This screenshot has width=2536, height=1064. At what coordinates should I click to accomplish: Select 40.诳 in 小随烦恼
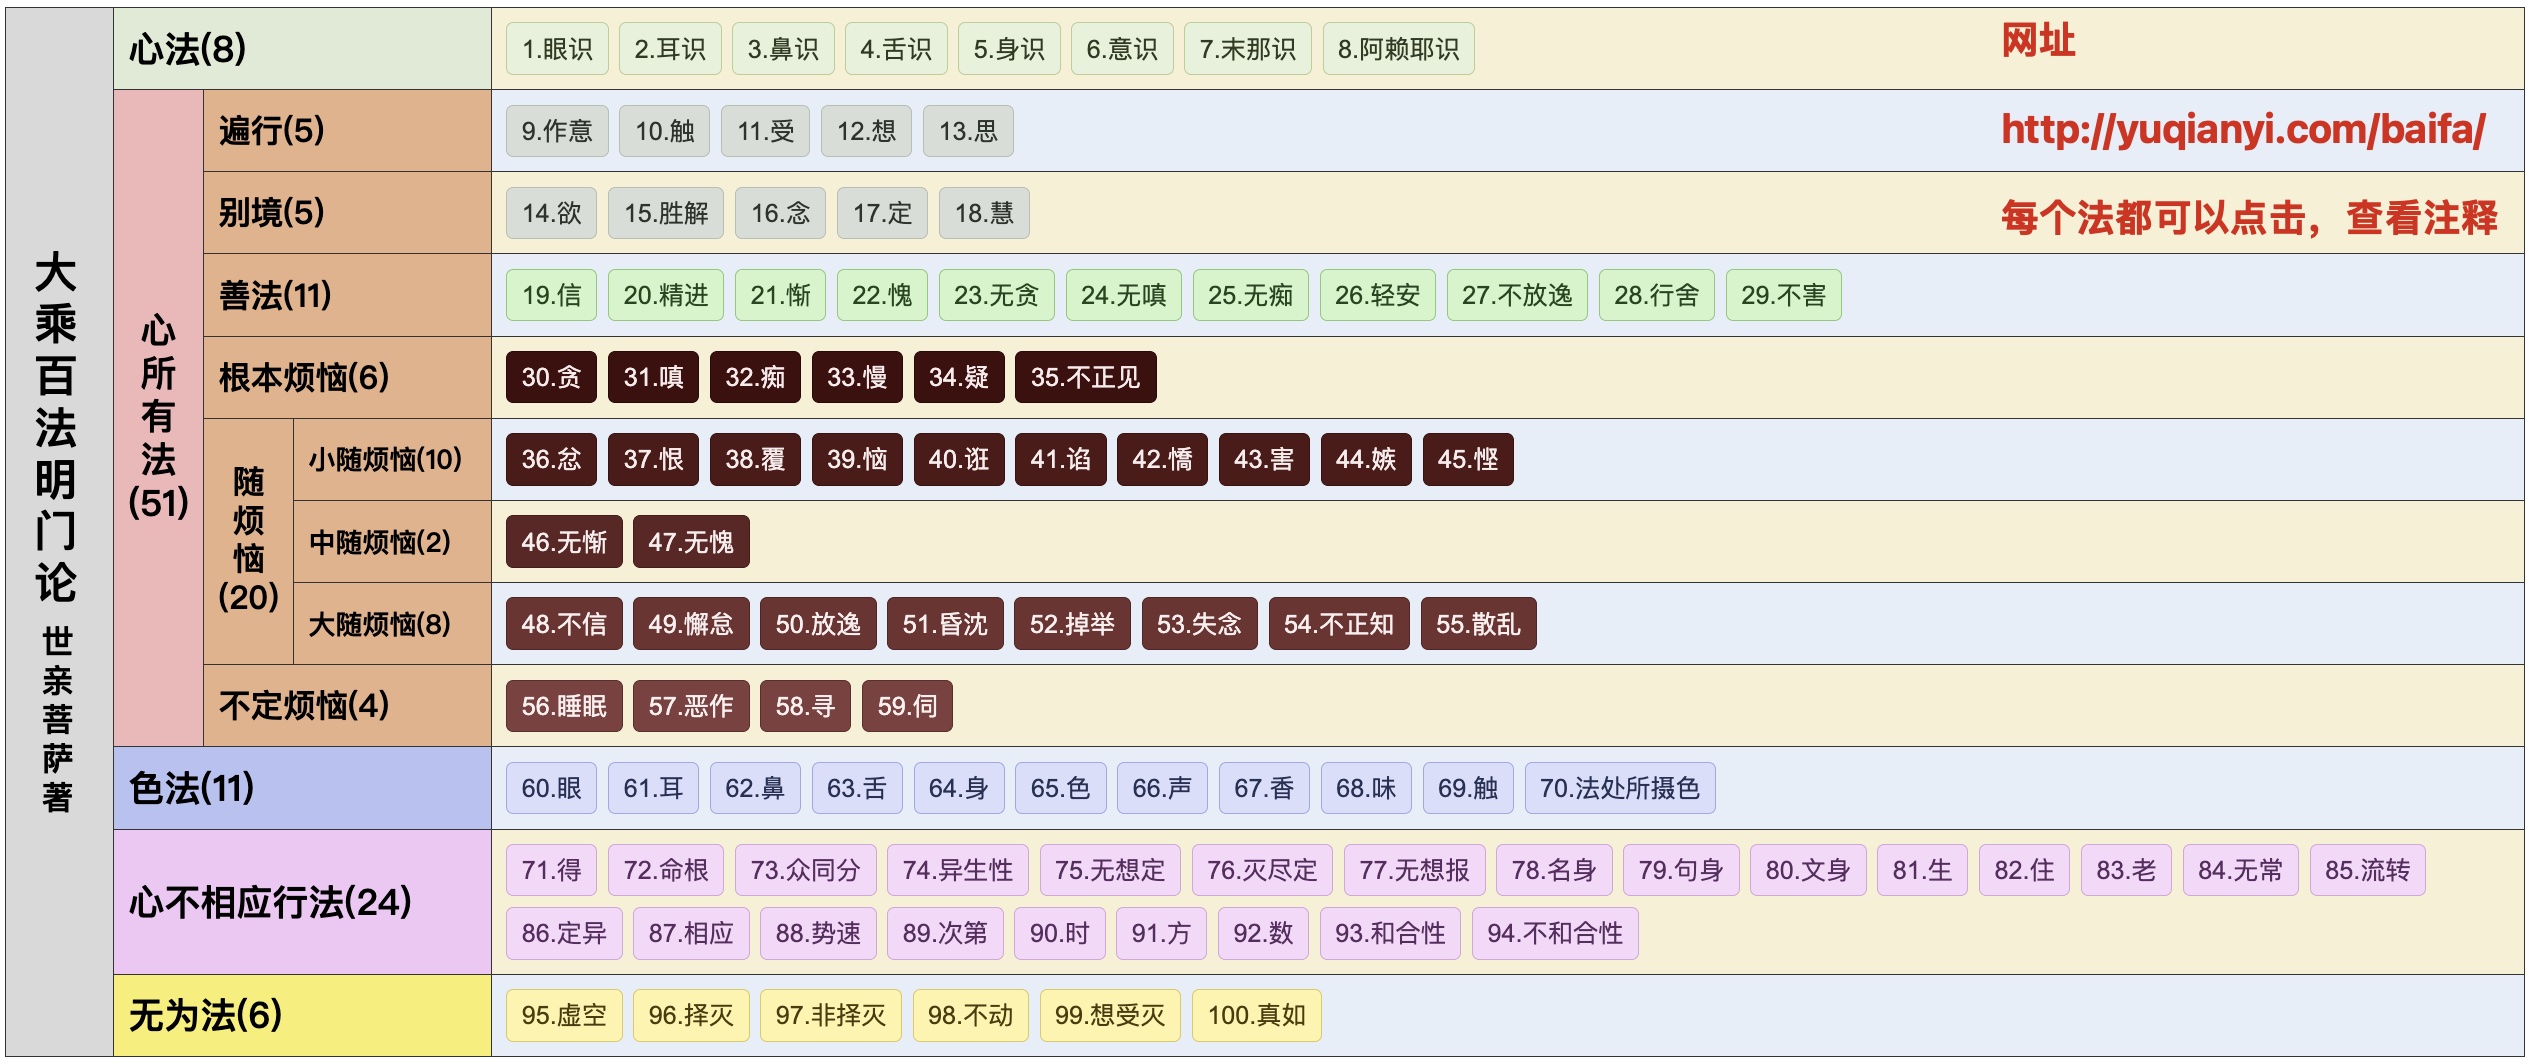click(958, 459)
